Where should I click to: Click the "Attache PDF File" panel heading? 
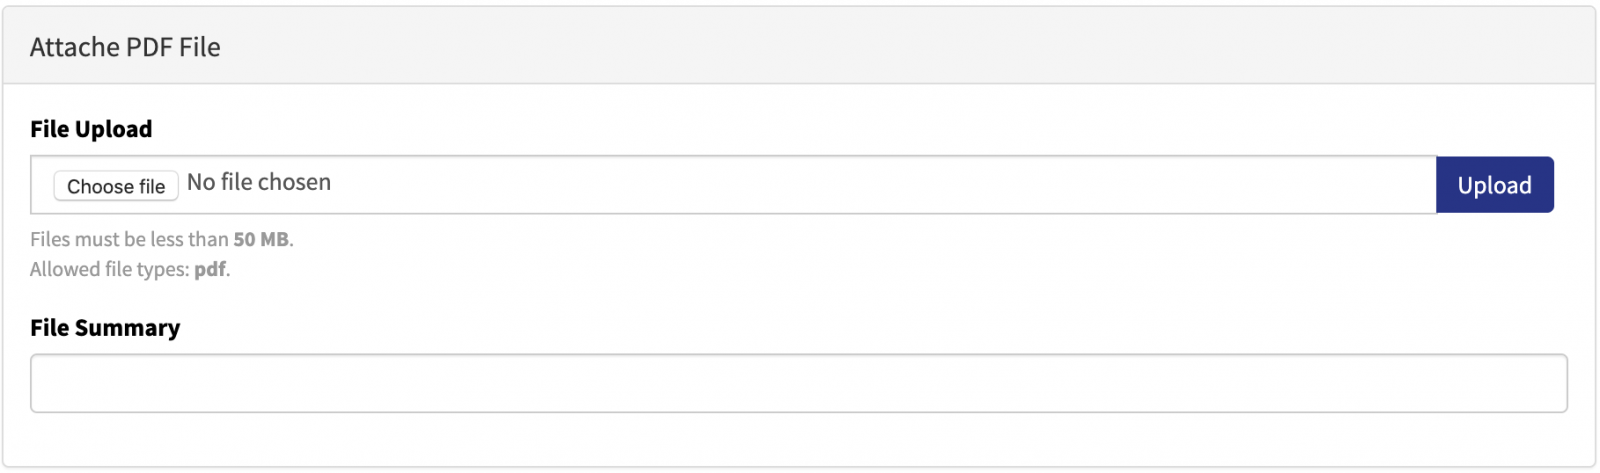tap(125, 47)
